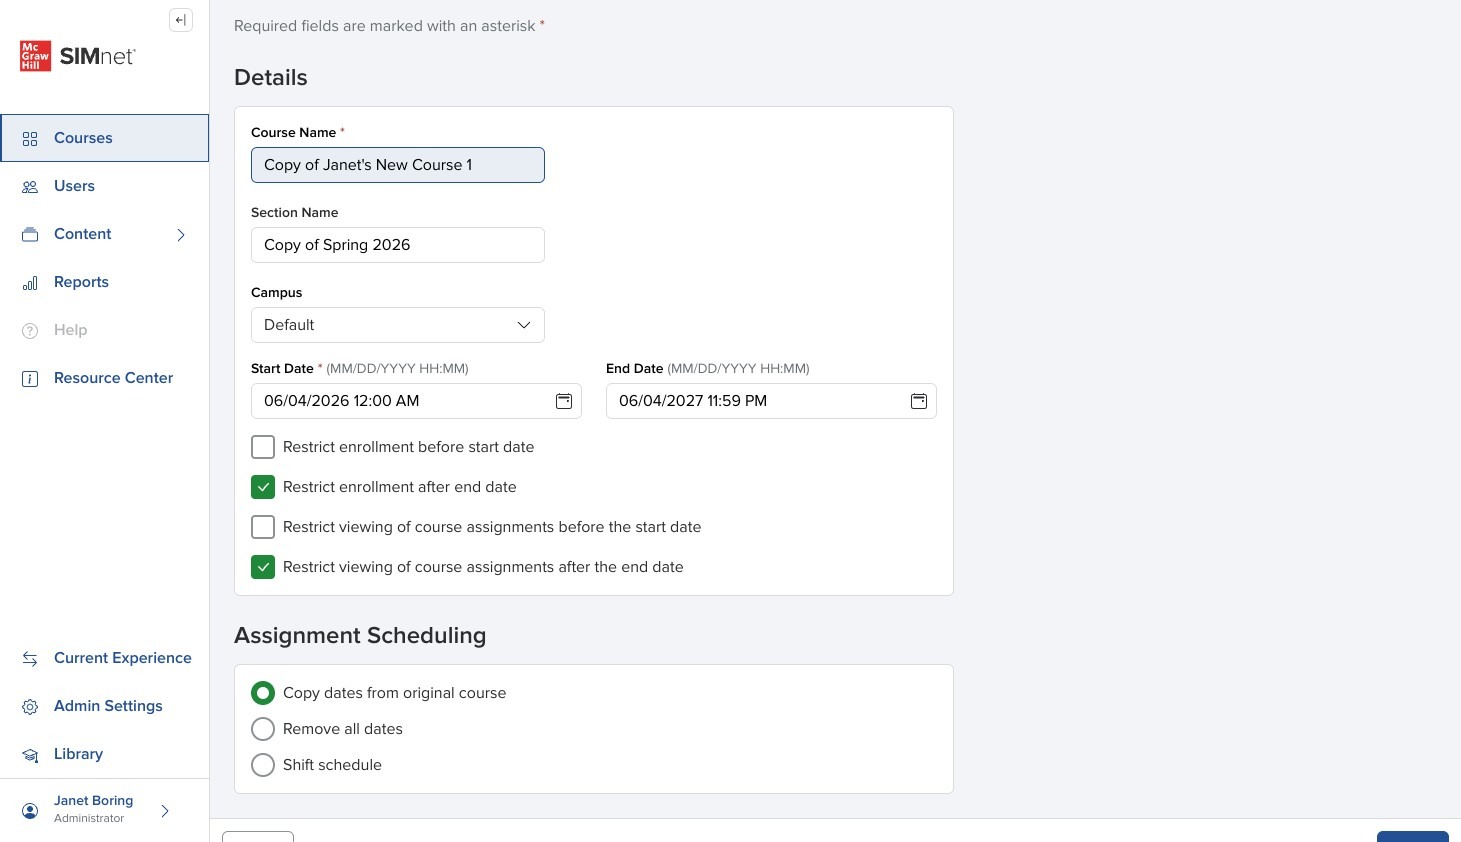Click the Resource Center info icon
Image resolution: width=1461 pixels, height=842 pixels.
click(x=30, y=379)
